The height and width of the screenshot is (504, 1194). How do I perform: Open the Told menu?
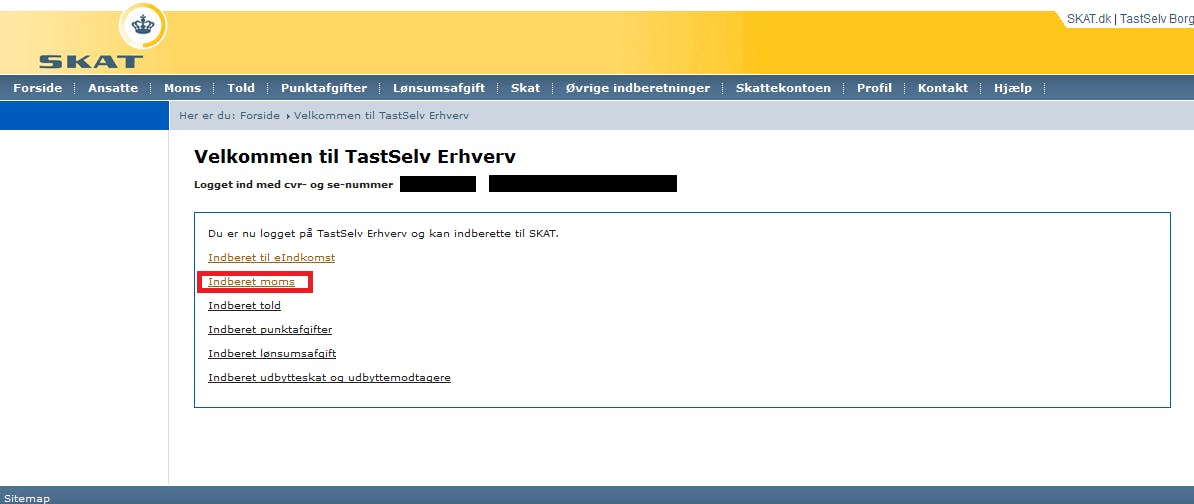[x=241, y=88]
